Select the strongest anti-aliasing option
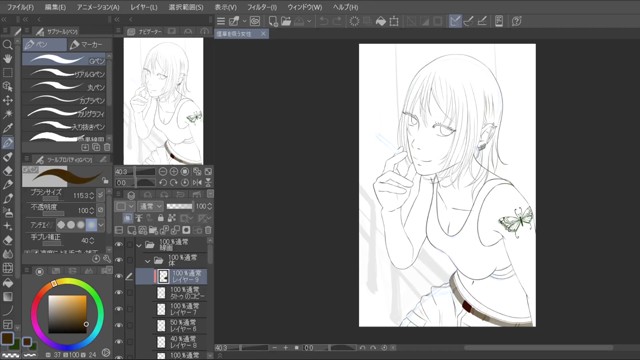640x360 pixels. pos(91,224)
